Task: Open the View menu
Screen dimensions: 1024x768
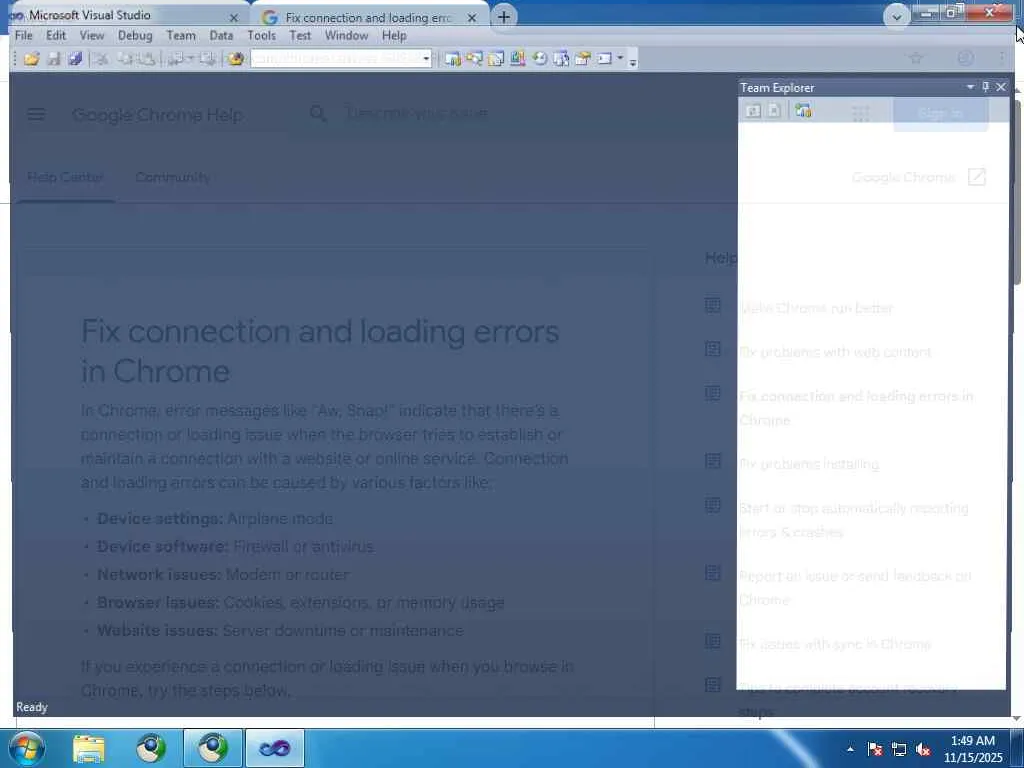Action: (x=92, y=35)
